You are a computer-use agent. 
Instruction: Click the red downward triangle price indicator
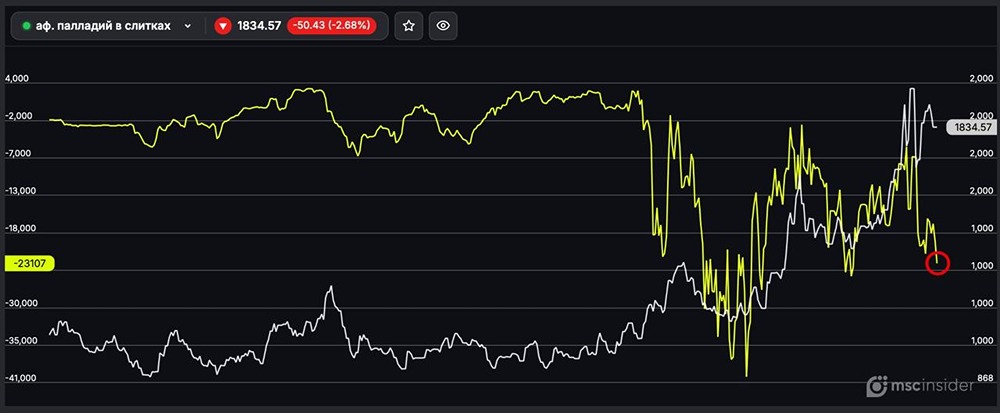coord(223,26)
